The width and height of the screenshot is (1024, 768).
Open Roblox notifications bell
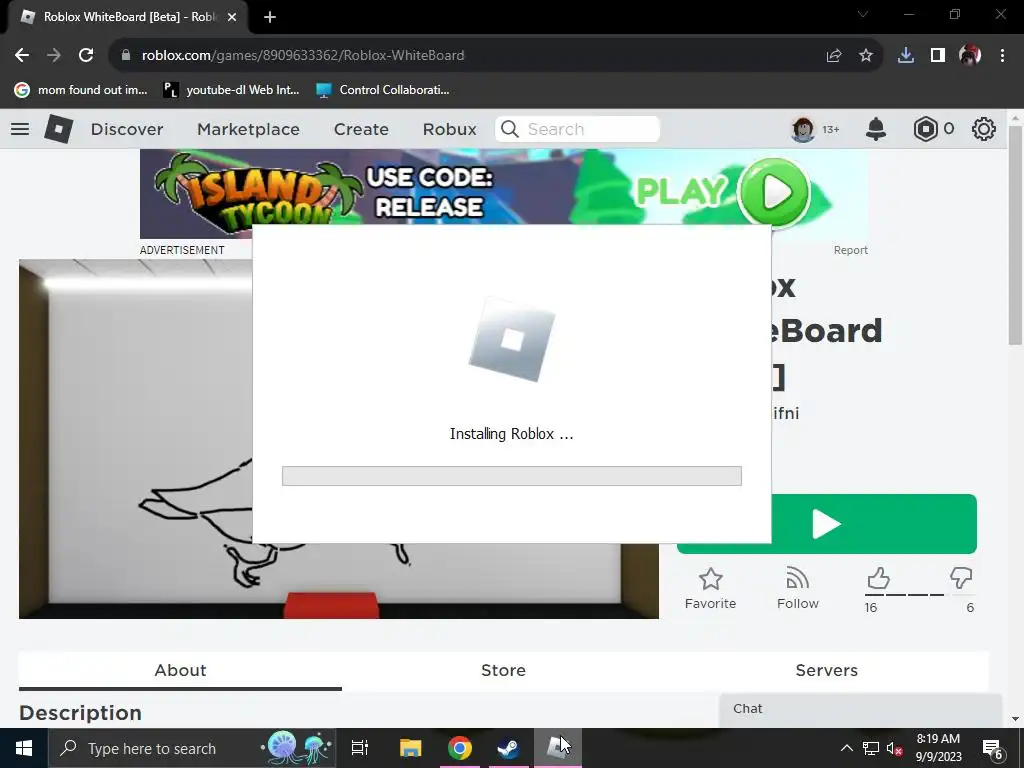tap(876, 129)
